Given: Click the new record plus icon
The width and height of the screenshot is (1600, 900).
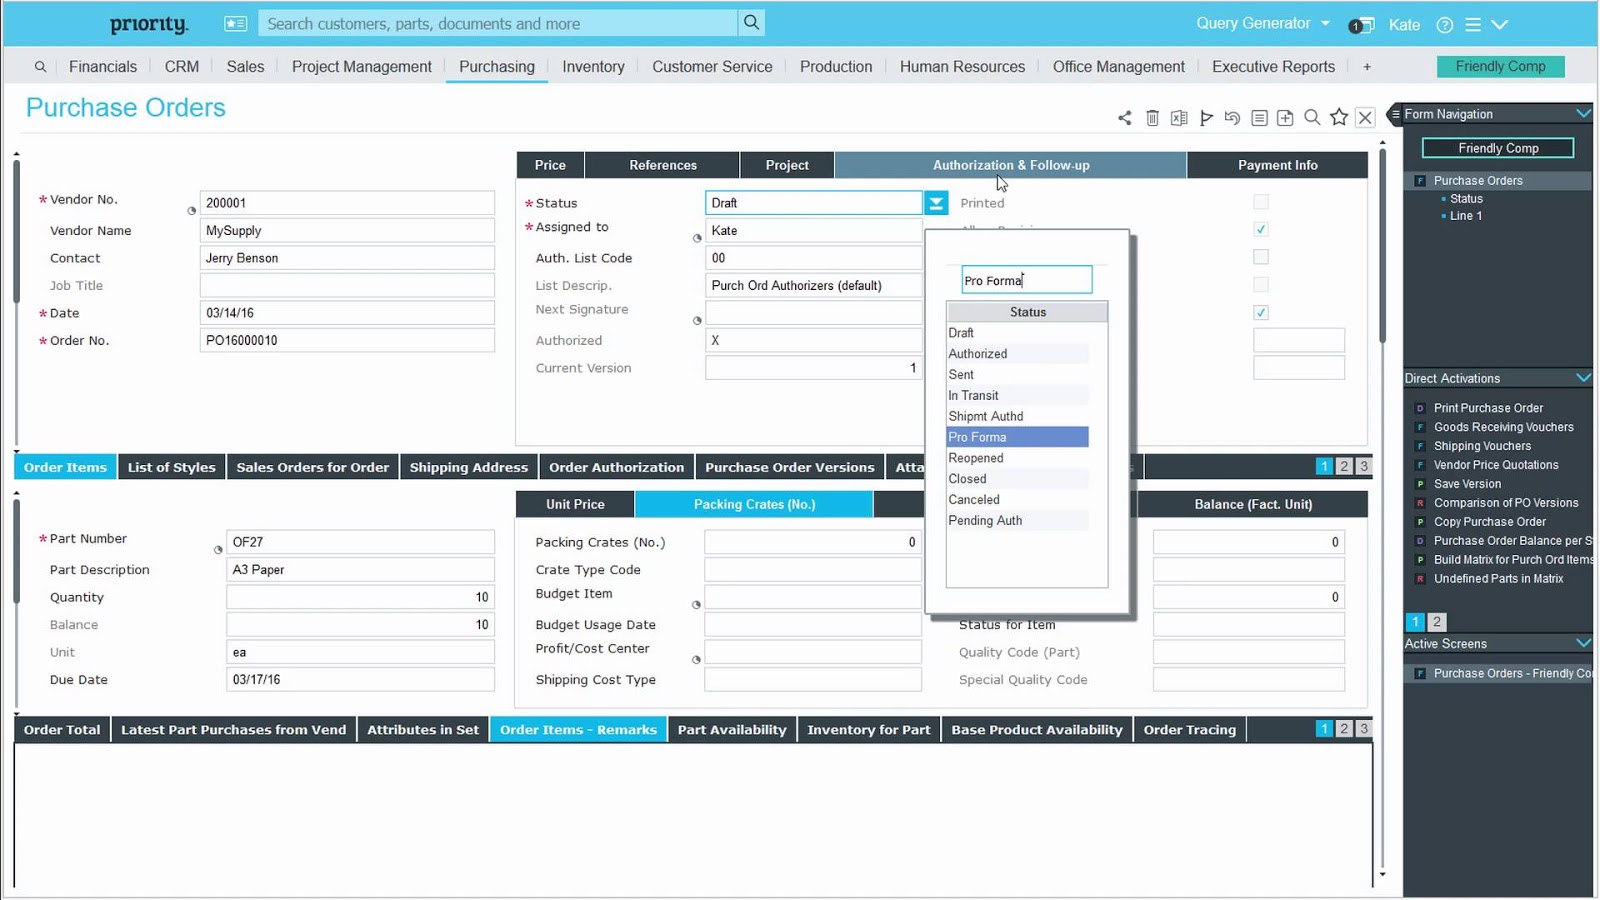Looking at the screenshot, I should (1285, 118).
